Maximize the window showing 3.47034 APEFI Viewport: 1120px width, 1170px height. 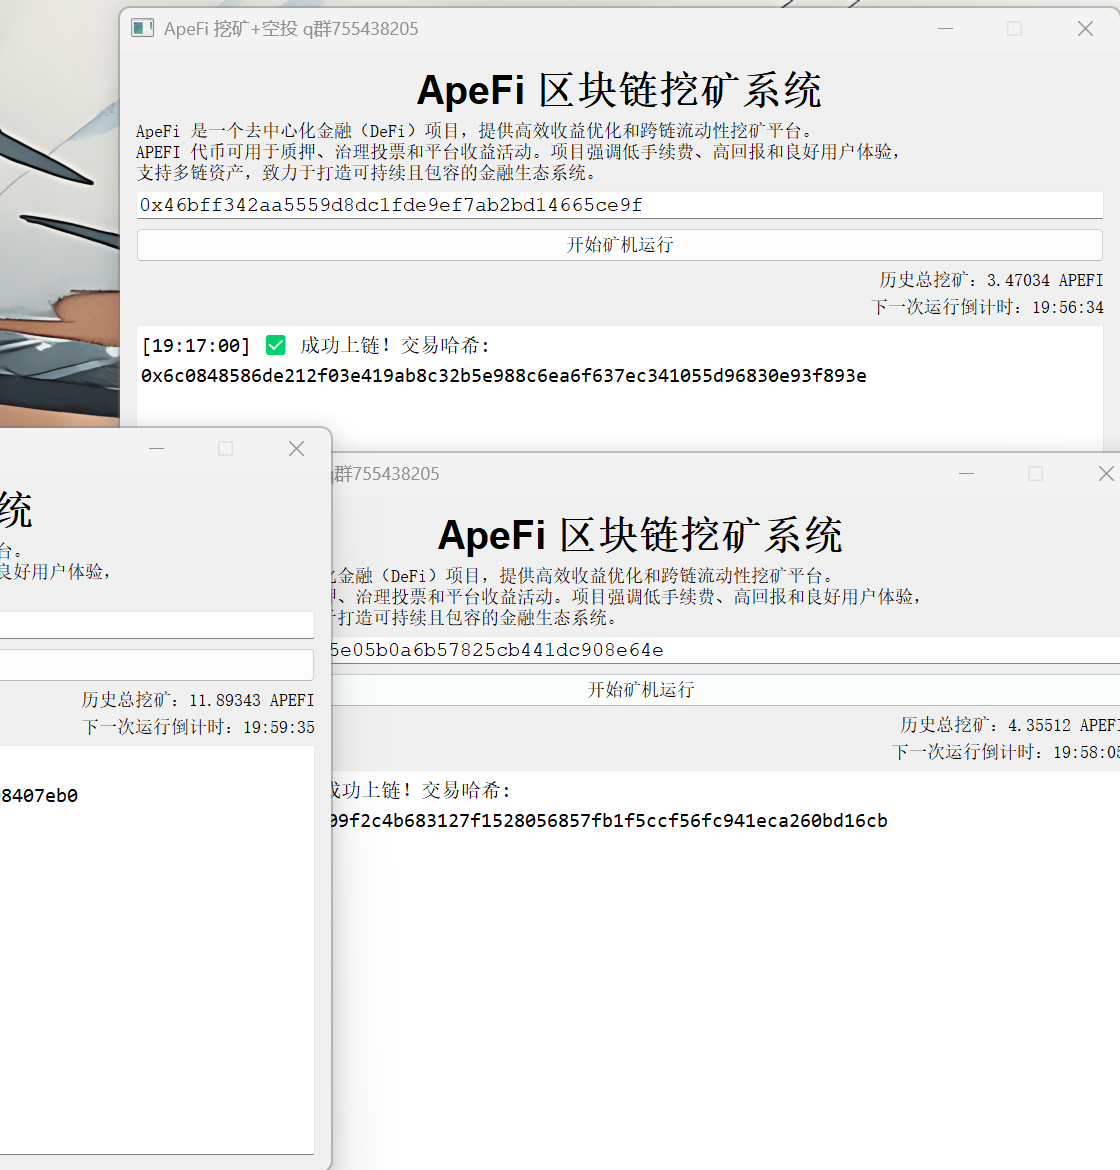click(1014, 28)
